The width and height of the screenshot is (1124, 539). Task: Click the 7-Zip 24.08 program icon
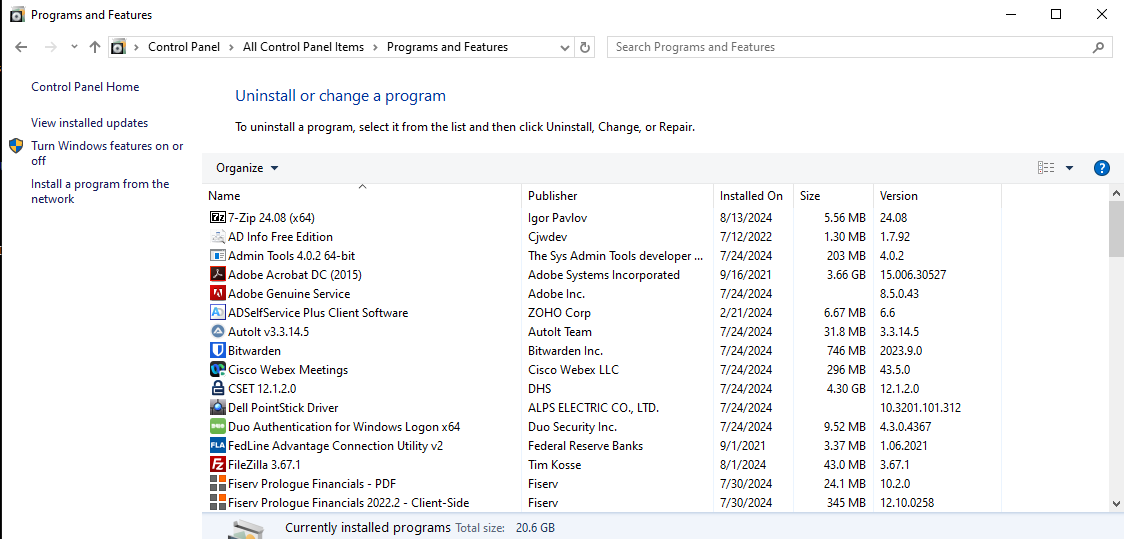click(x=217, y=217)
